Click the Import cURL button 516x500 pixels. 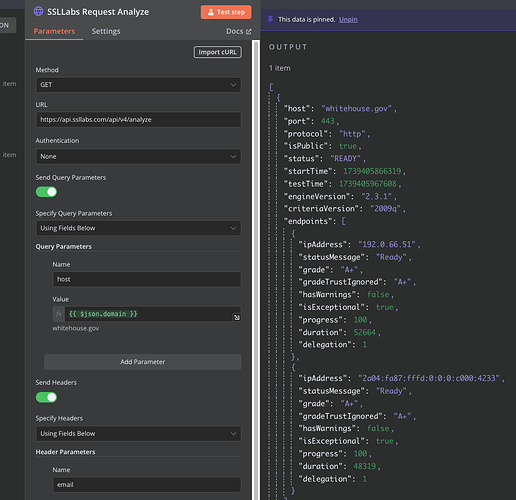click(x=218, y=52)
